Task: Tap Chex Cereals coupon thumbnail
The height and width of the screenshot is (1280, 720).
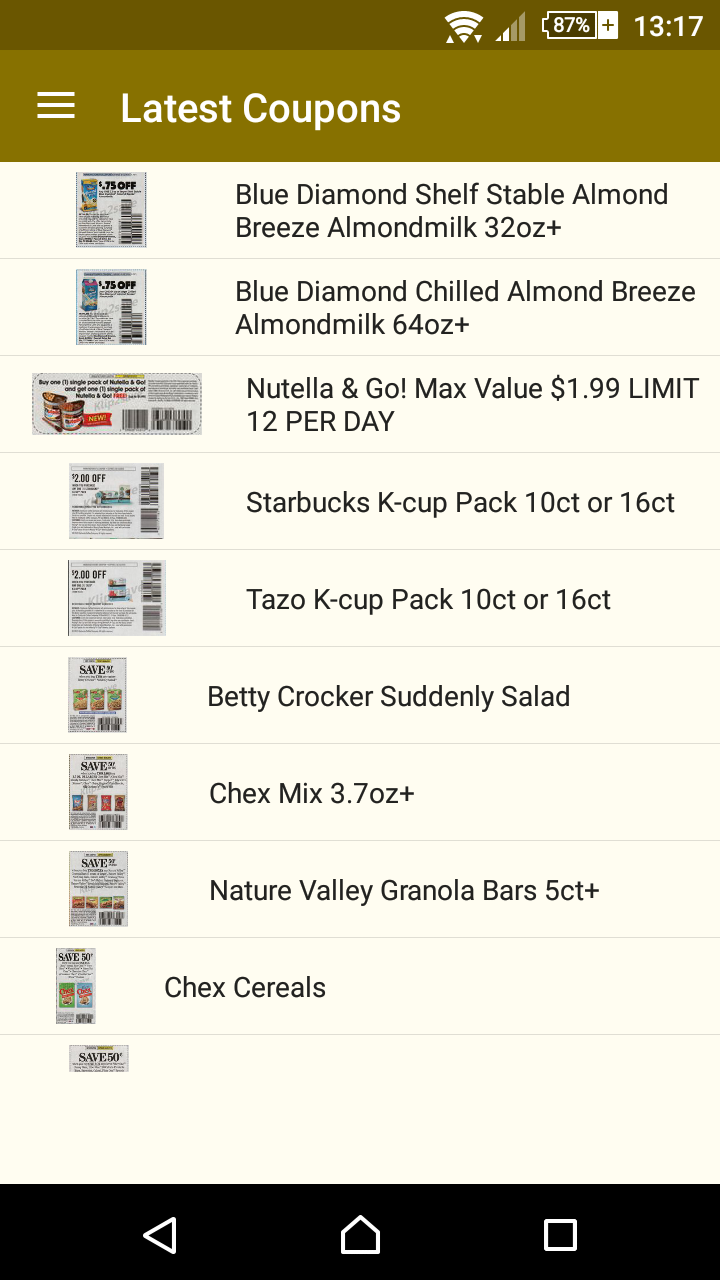Action: point(76,986)
